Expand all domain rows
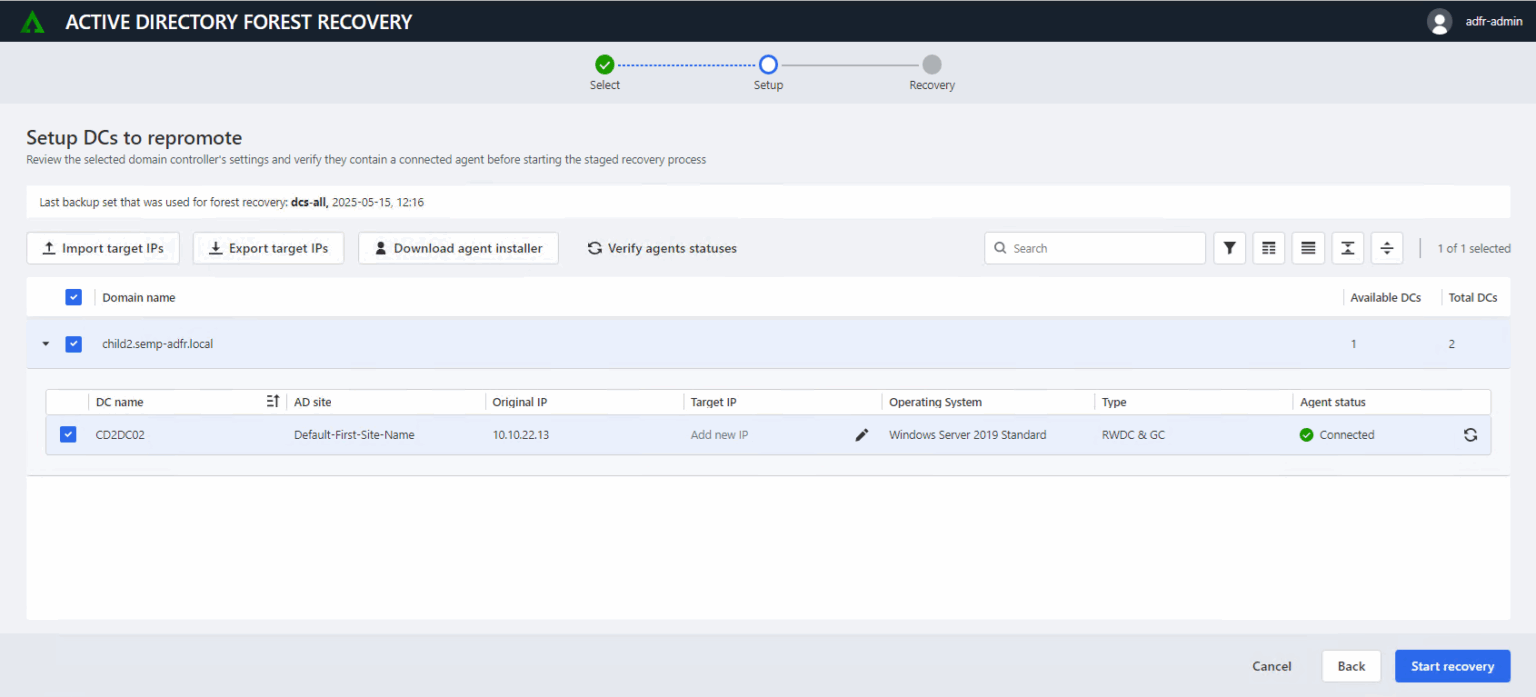 coord(1386,247)
